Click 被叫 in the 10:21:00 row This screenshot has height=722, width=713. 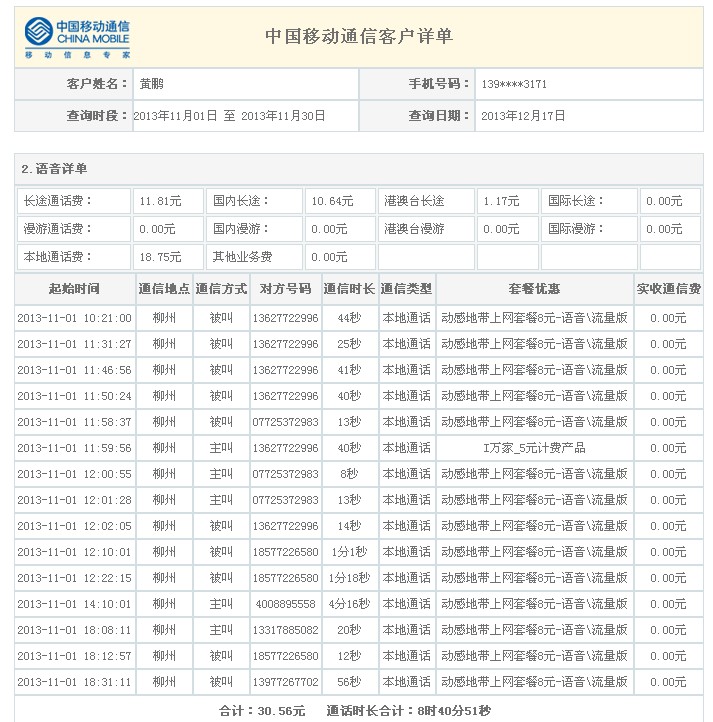[x=221, y=318]
